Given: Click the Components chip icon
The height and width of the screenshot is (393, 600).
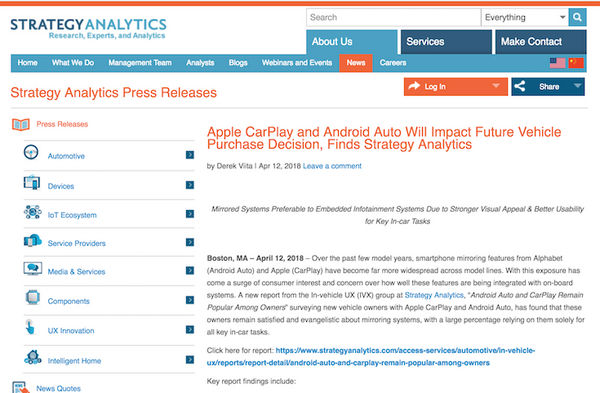Looking at the screenshot, I should (x=33, y=297).
